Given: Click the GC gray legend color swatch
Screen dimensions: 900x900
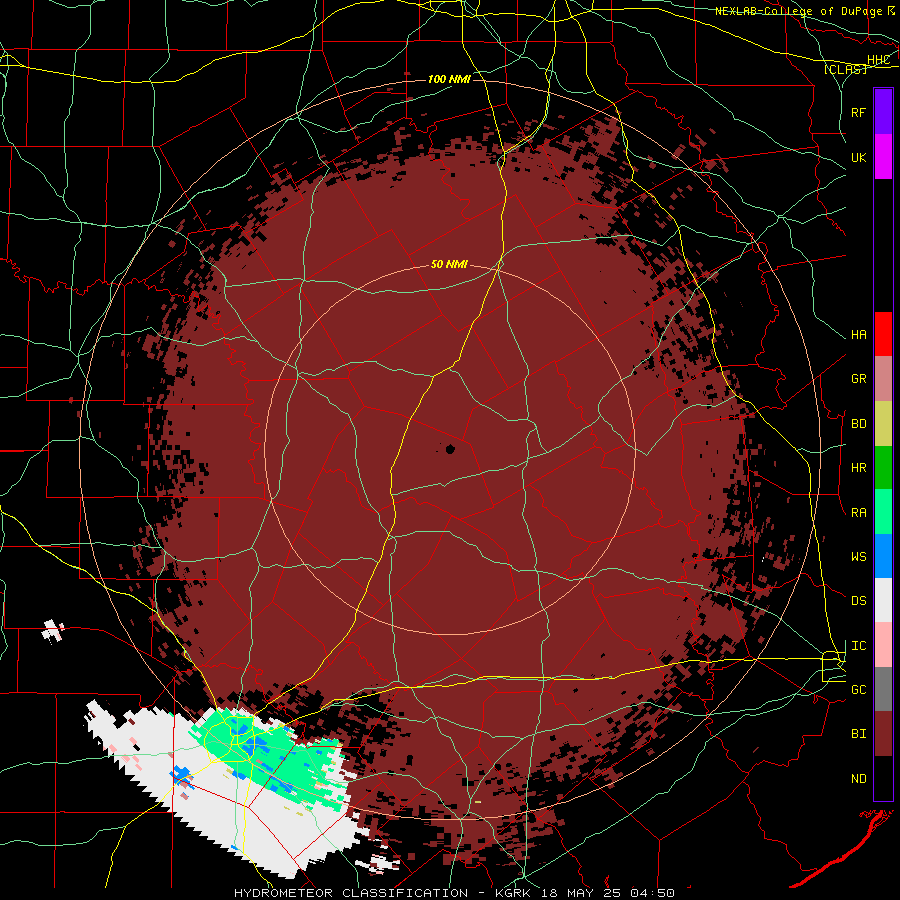Looking at the screenshot, I should (x=883, y=689).
